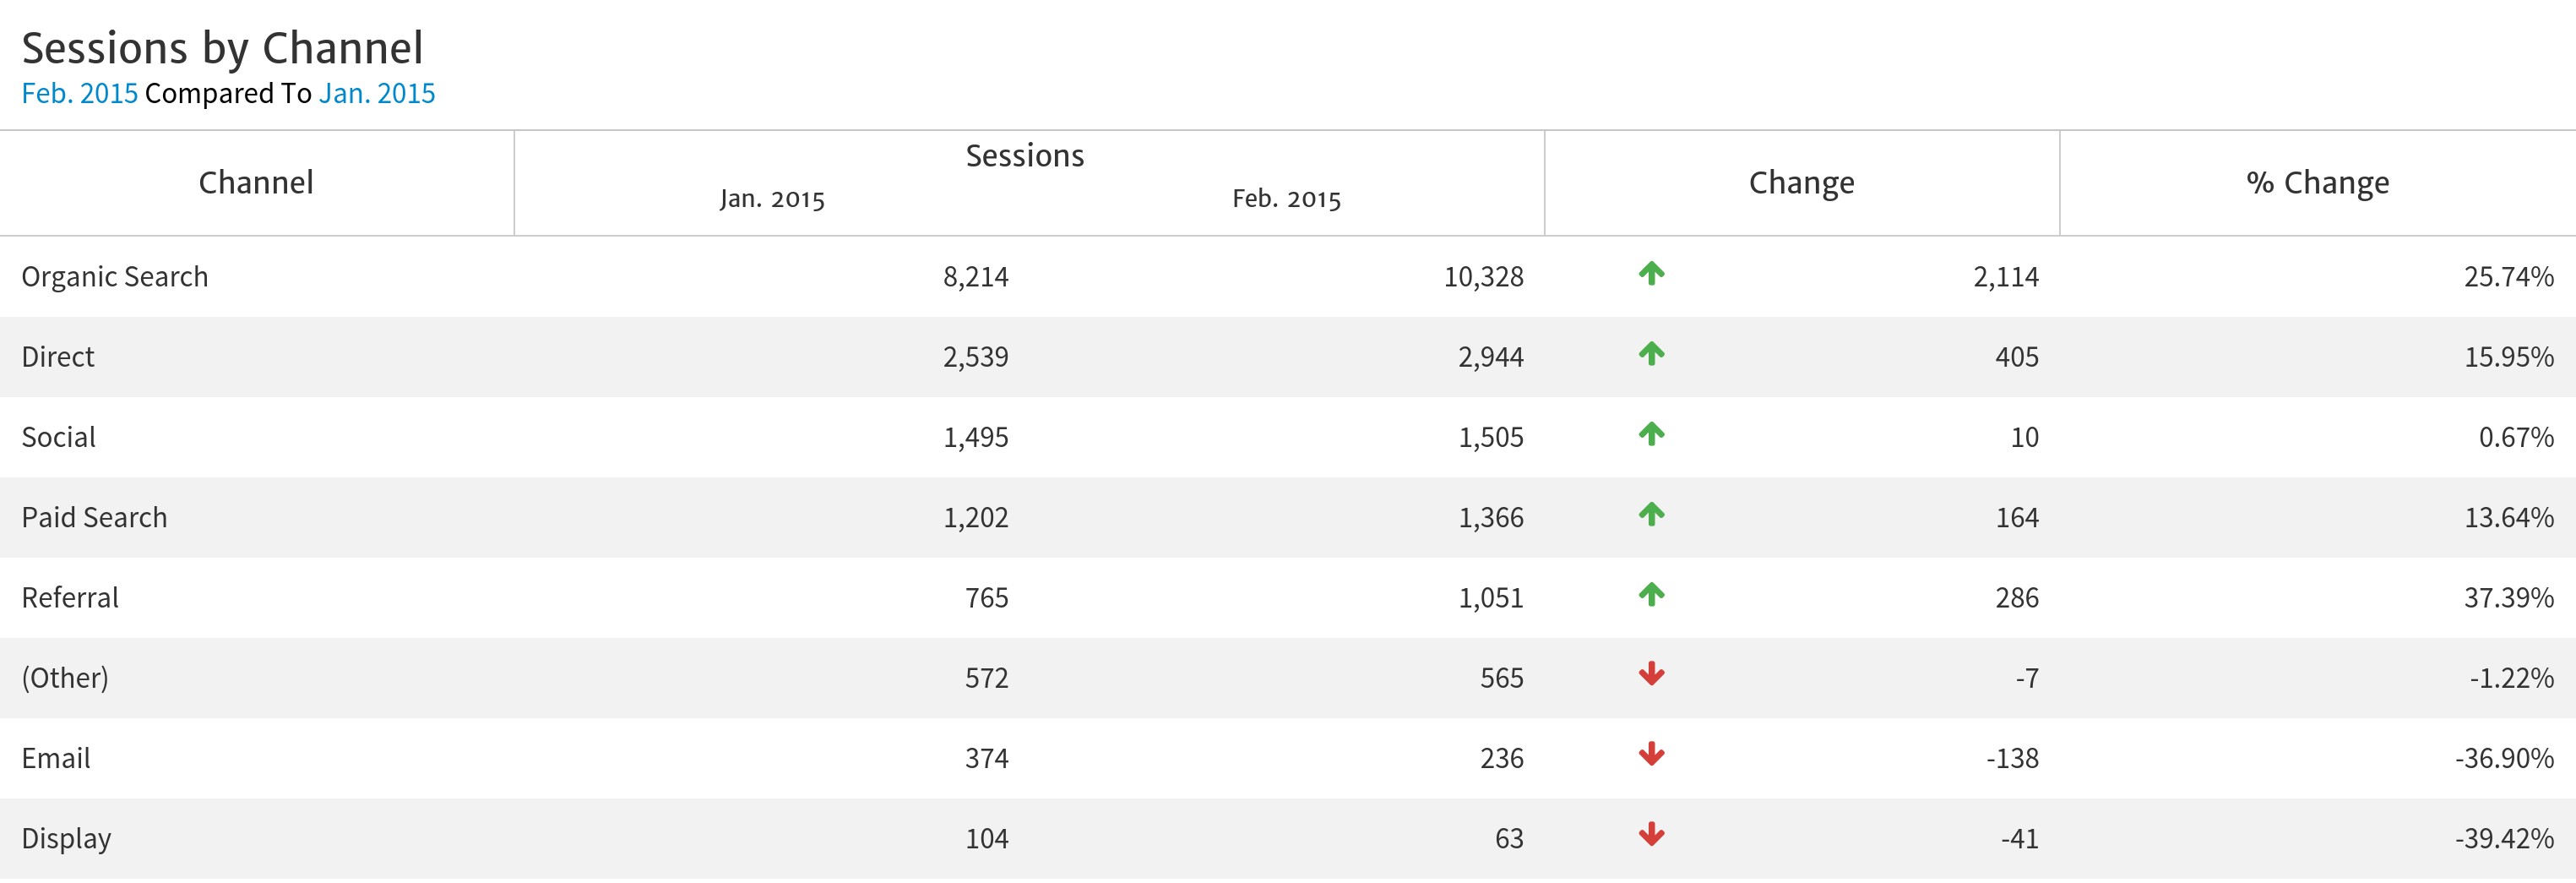The image size is (2576, 883).
Task: Click the Paid Search green up arrow
Action: point(1651,514)
